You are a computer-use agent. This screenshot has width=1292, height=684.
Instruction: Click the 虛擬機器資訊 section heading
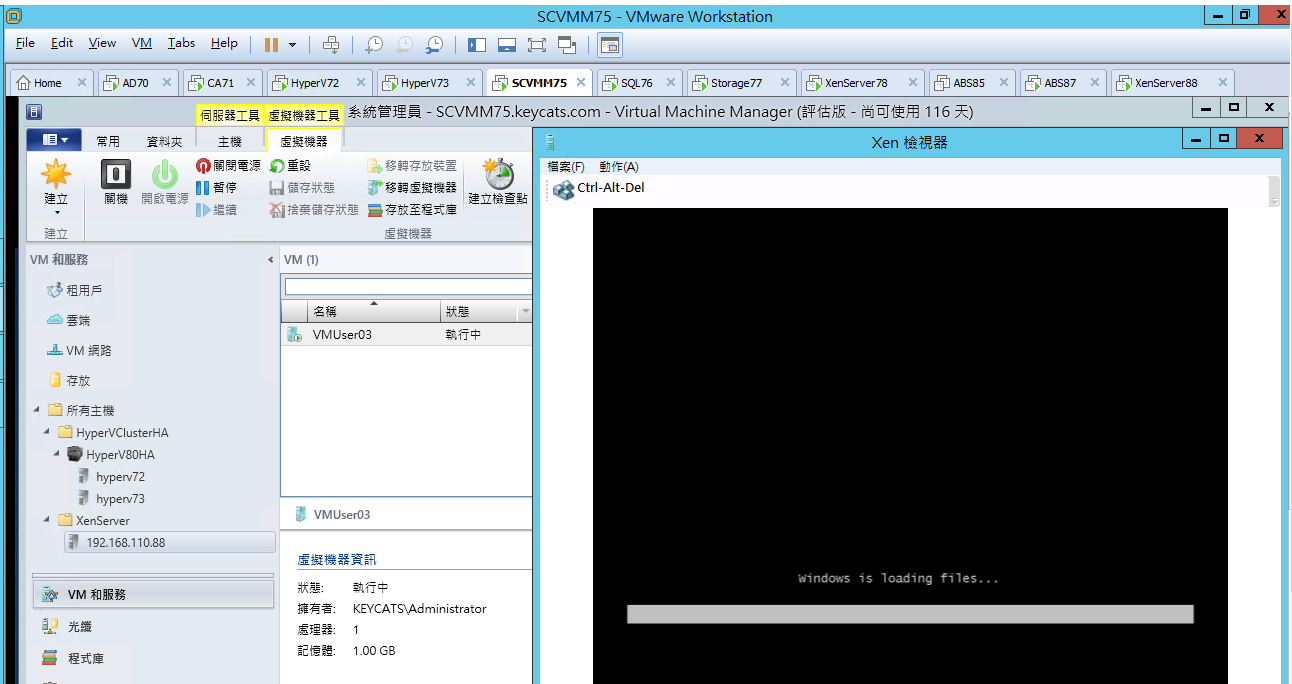pos(337,560)
